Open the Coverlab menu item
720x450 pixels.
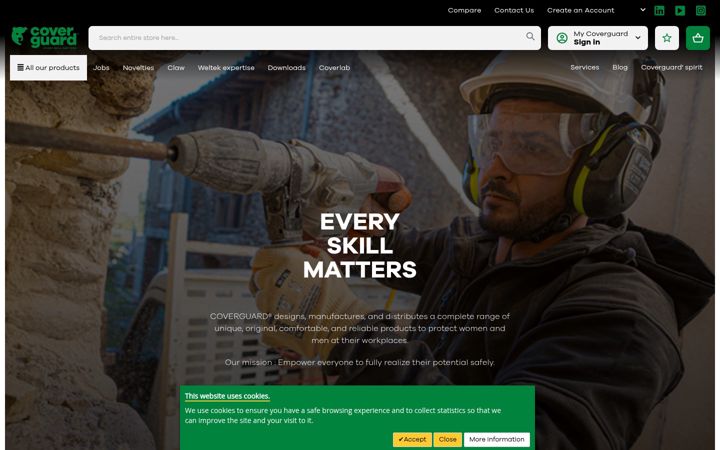coord(334,68)
